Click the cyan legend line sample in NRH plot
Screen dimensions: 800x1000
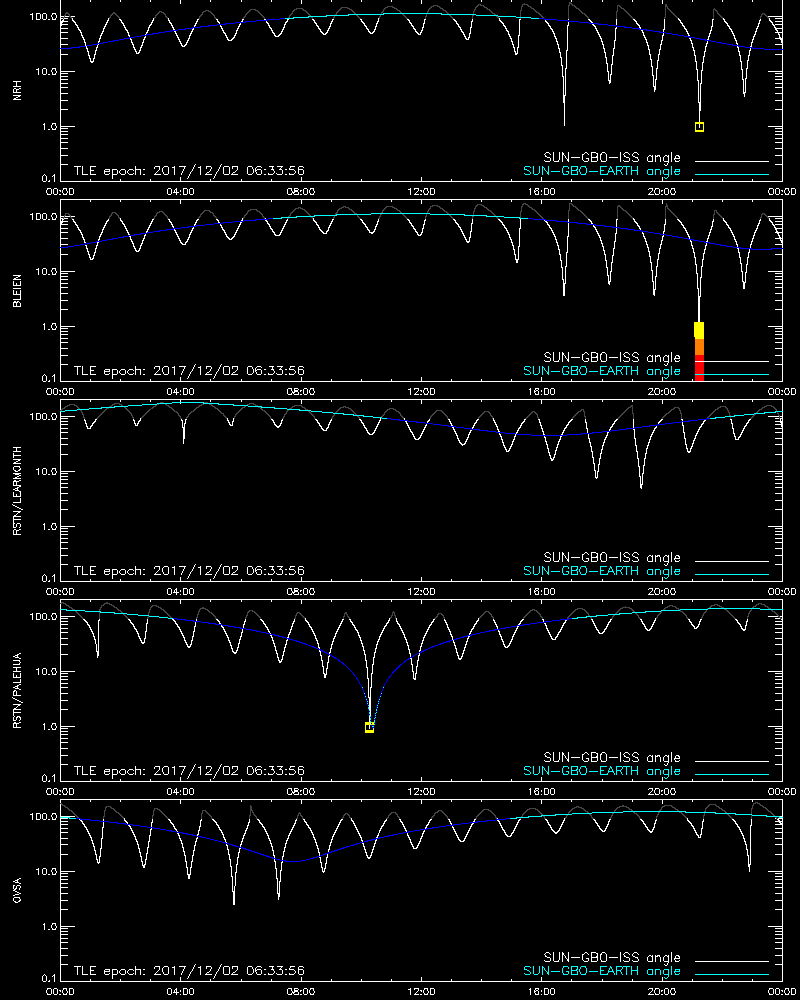732,174
